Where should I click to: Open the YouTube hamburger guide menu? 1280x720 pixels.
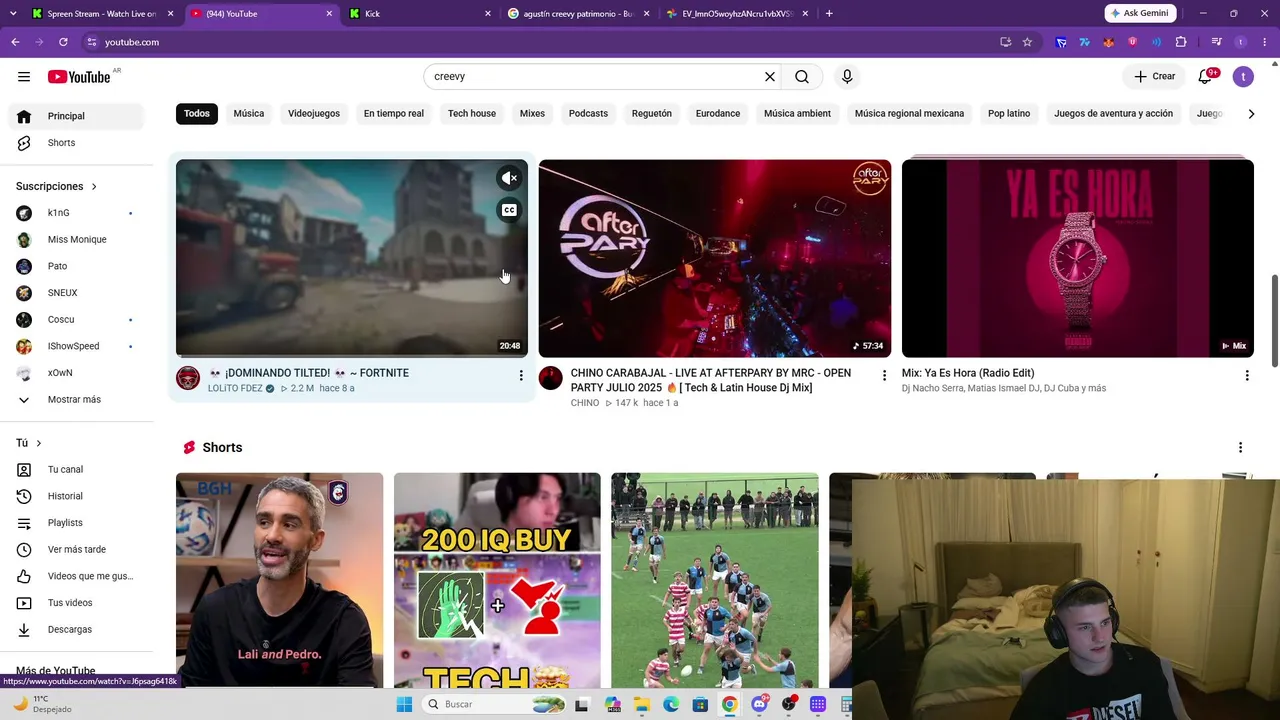click(24, 76)
